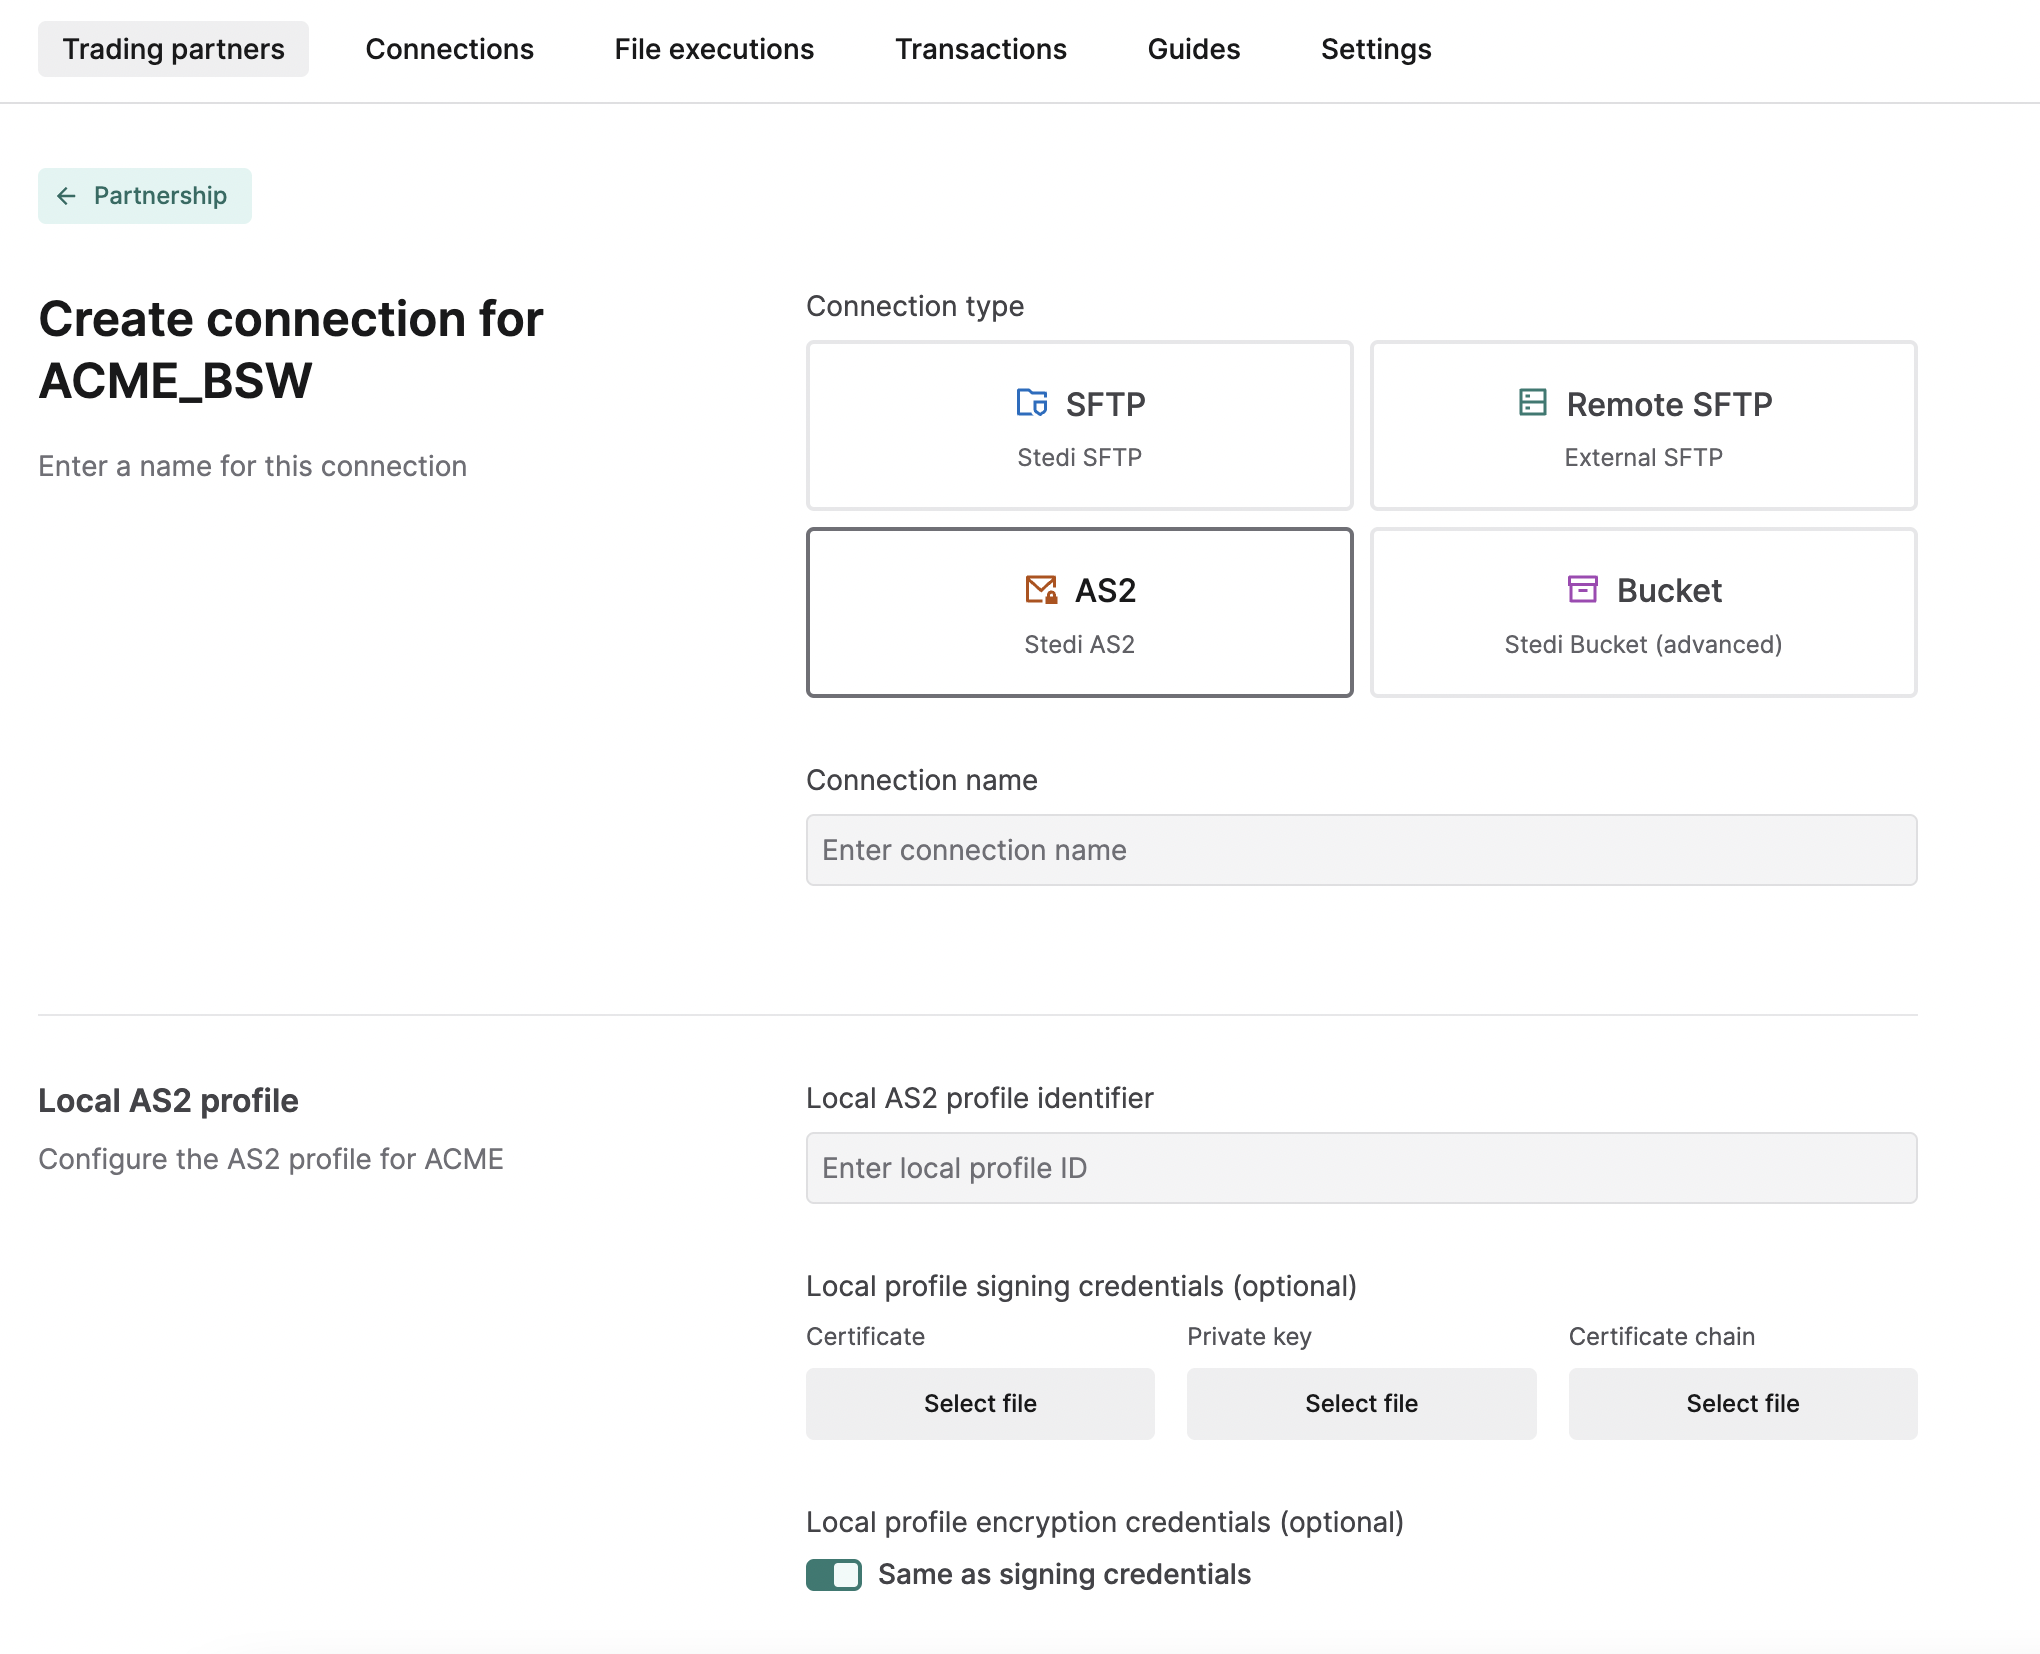Image resolution: width=2040 pixels, height=1654 pixels.
Task: Click the Connection type label
Action: coord(915,306)
